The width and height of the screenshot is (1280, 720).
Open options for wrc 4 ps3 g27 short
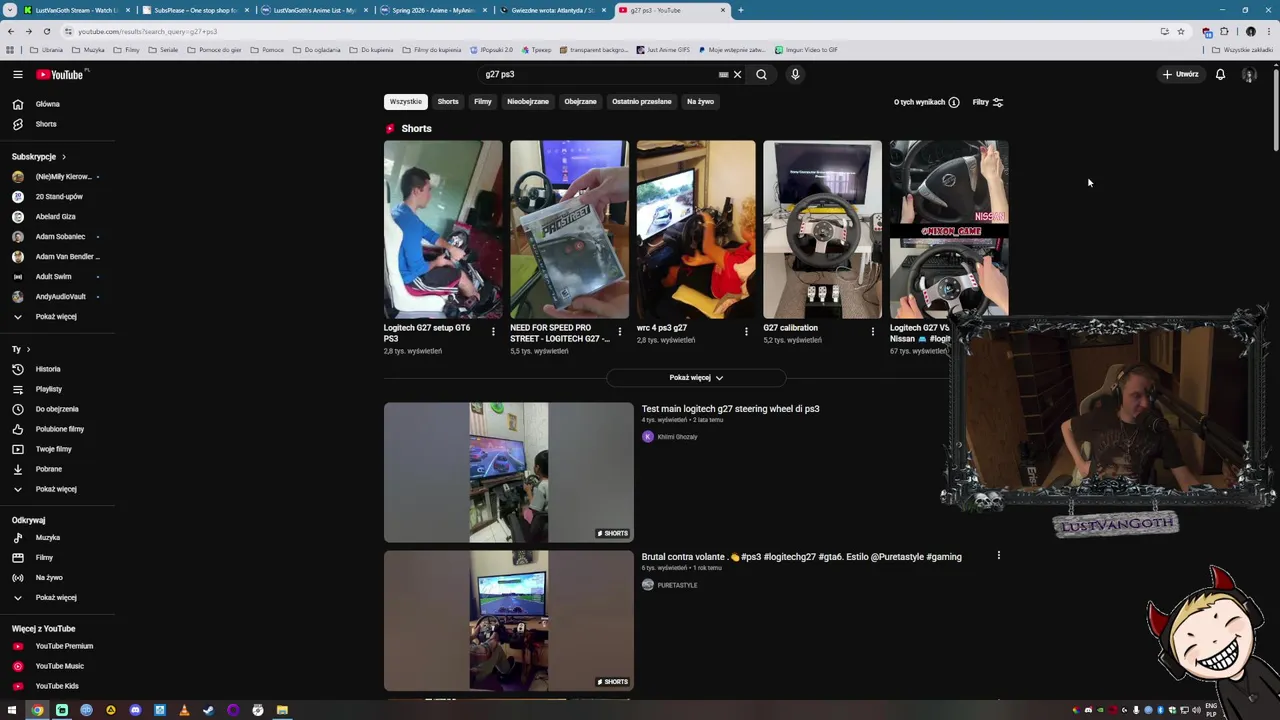746,332
